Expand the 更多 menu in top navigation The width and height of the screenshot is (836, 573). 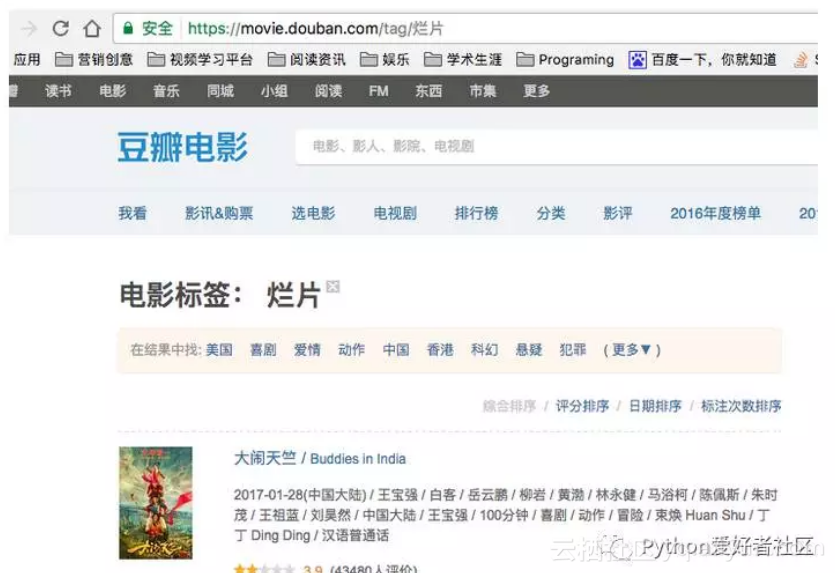[536, 91]
